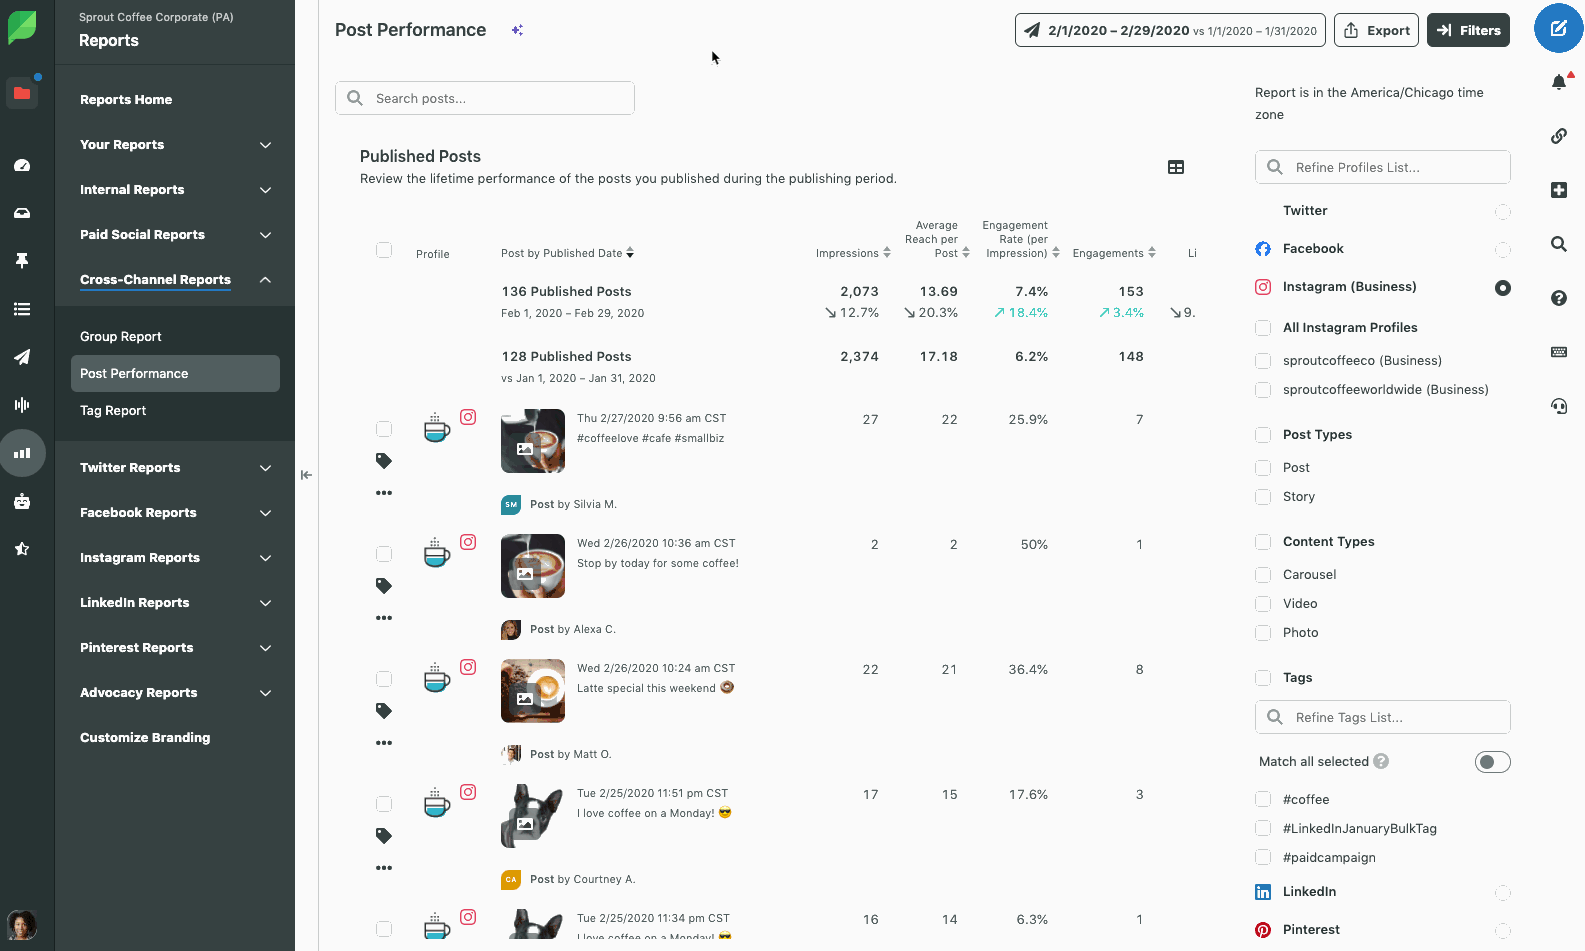This screenshot has height=951, width=1585.
Task: Open the Latte special post thumbnail
Action: (533, 691)
